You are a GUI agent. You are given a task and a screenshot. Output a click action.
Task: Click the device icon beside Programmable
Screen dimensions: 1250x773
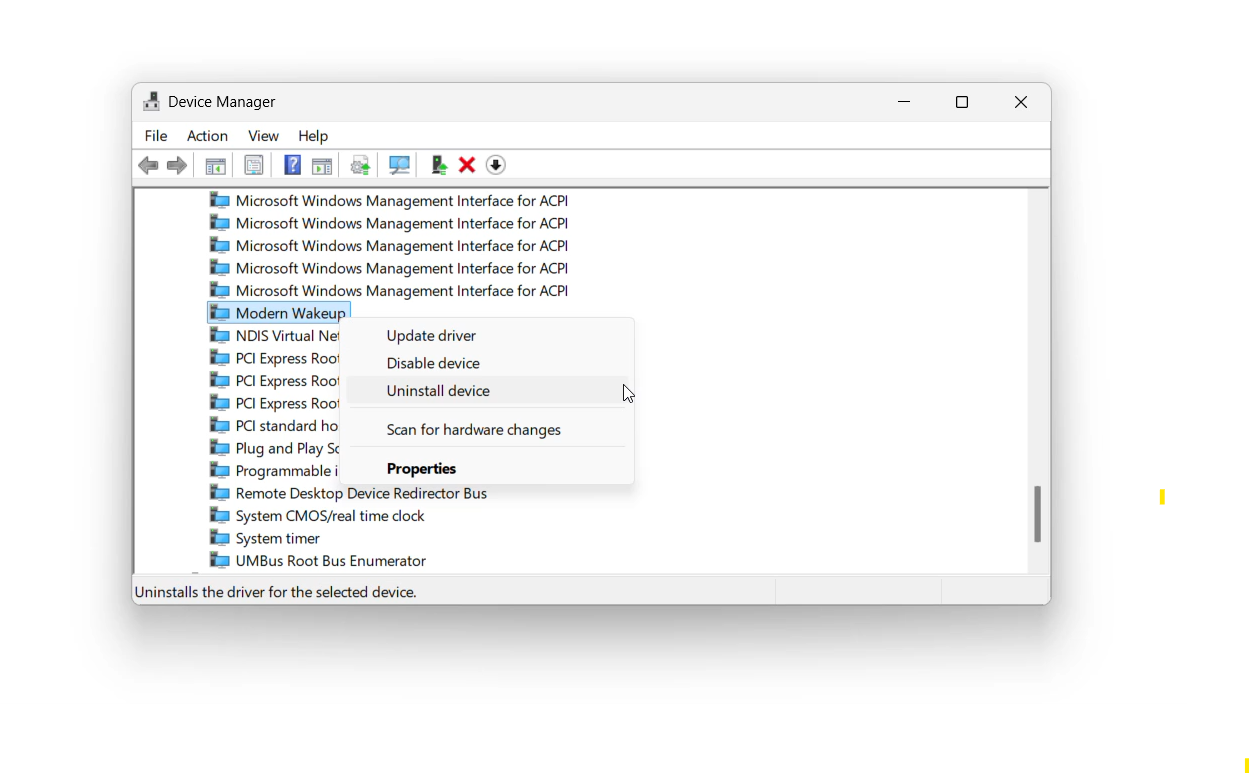point(220,471)
